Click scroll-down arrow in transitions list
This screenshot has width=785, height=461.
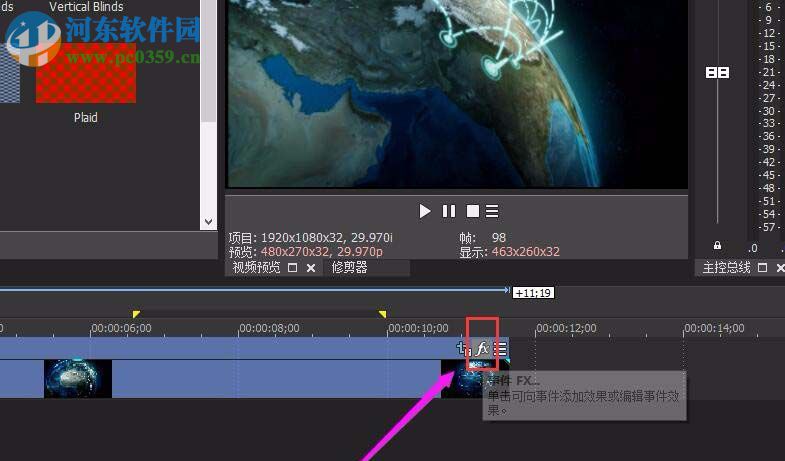pyautogui.click(x=209, y=222)
